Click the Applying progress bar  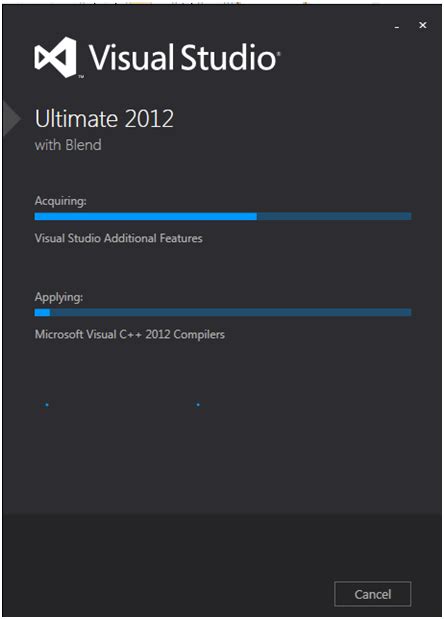[x=223, y=313]
